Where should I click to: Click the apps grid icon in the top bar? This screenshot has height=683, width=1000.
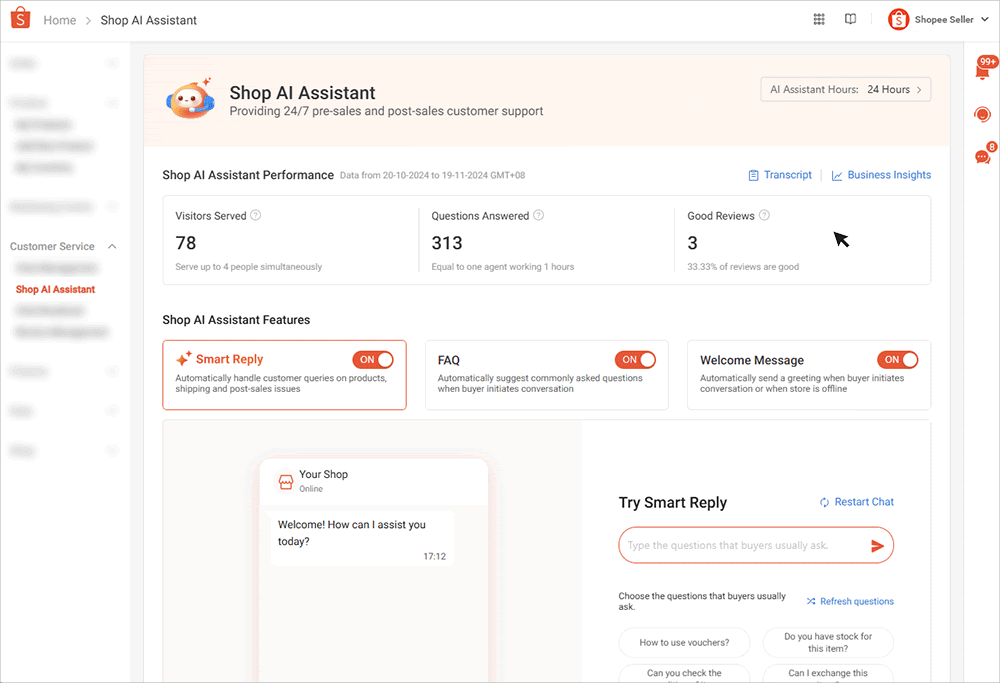pos(819,19)
